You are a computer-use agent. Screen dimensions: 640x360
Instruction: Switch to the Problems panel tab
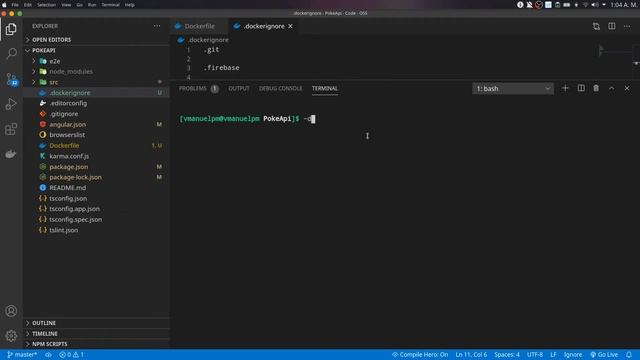198,88
